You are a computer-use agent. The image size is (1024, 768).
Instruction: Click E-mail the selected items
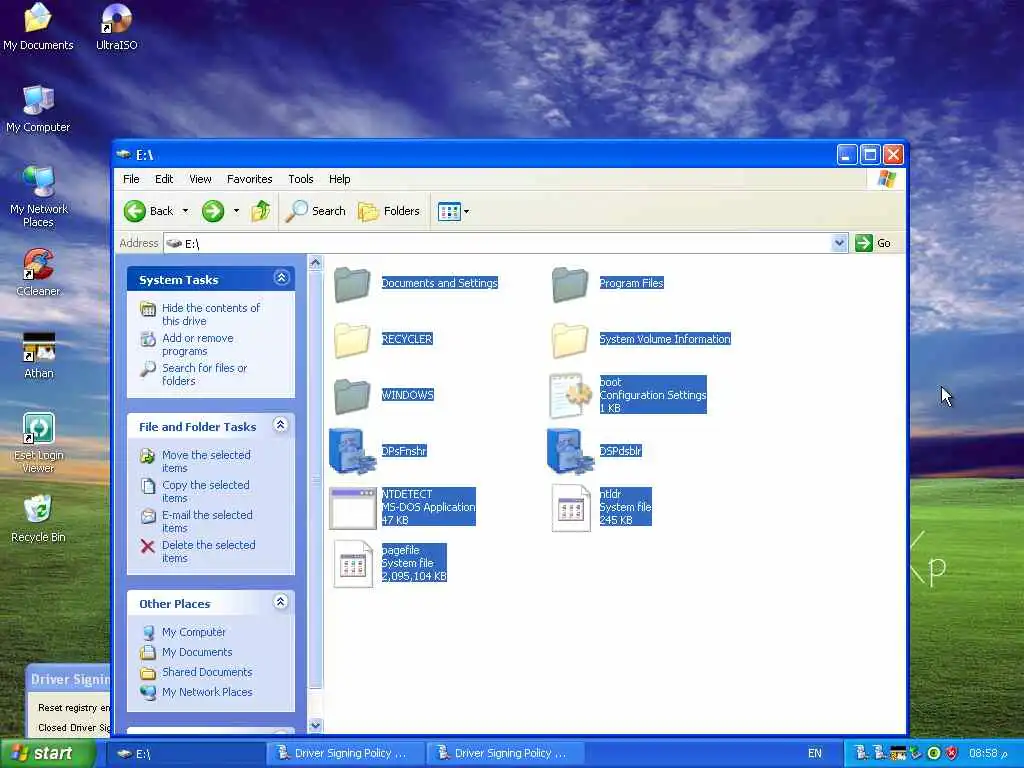[206, 521]
